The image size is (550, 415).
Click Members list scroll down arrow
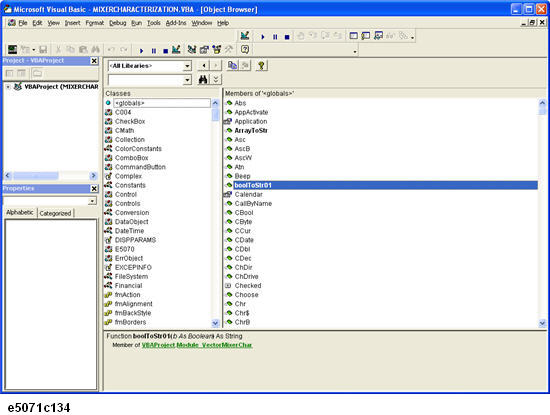pyautogui.click(x=542, y=323)
